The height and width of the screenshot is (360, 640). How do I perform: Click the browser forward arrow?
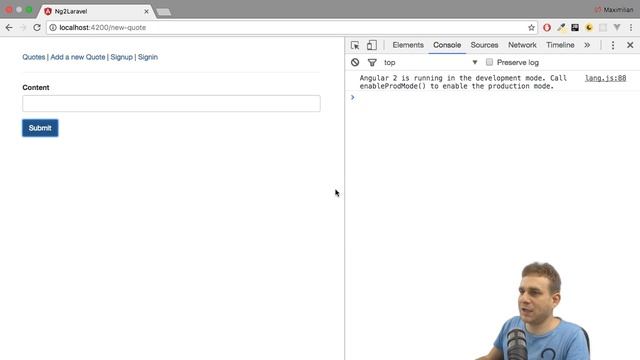click(x=23, y=27)
